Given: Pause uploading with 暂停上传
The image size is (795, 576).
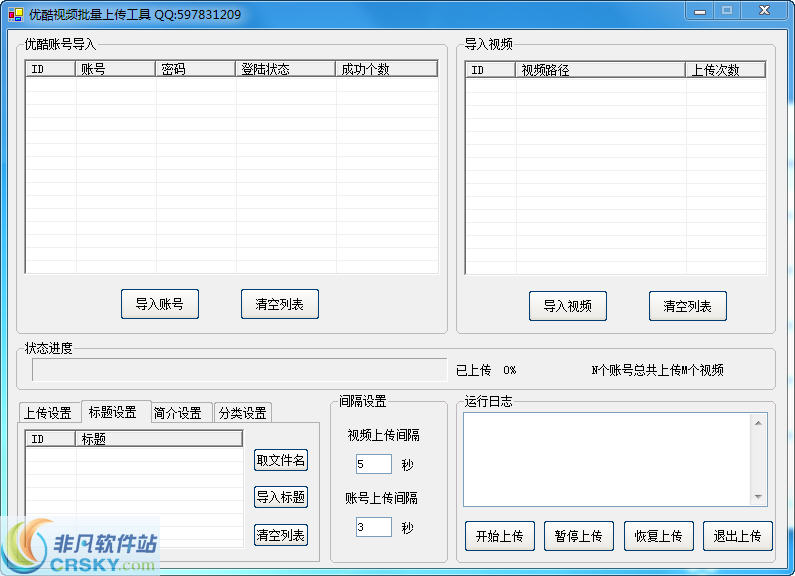Looking at the screenshot, I should 579,536.
